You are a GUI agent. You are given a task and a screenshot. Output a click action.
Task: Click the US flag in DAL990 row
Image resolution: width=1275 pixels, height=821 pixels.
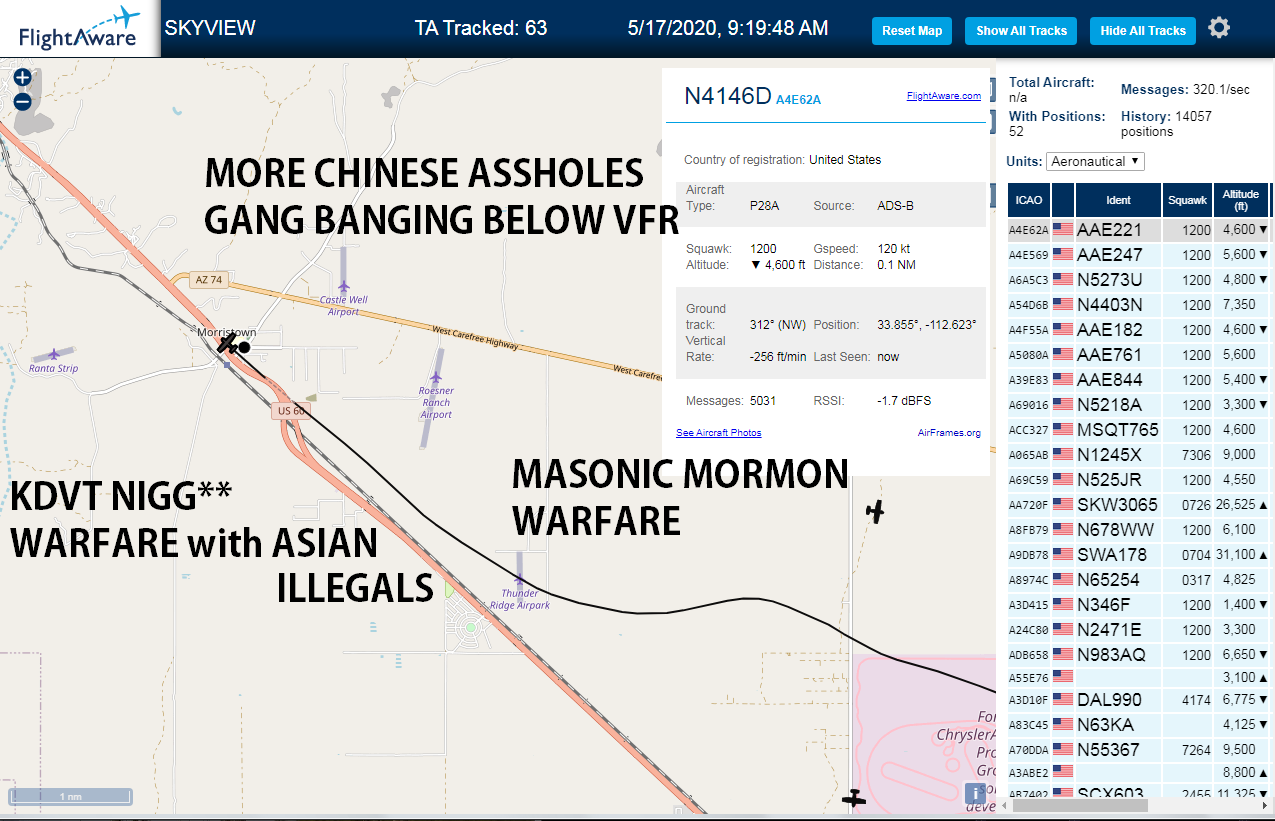pyautogui.click(x=1062, y=700)
